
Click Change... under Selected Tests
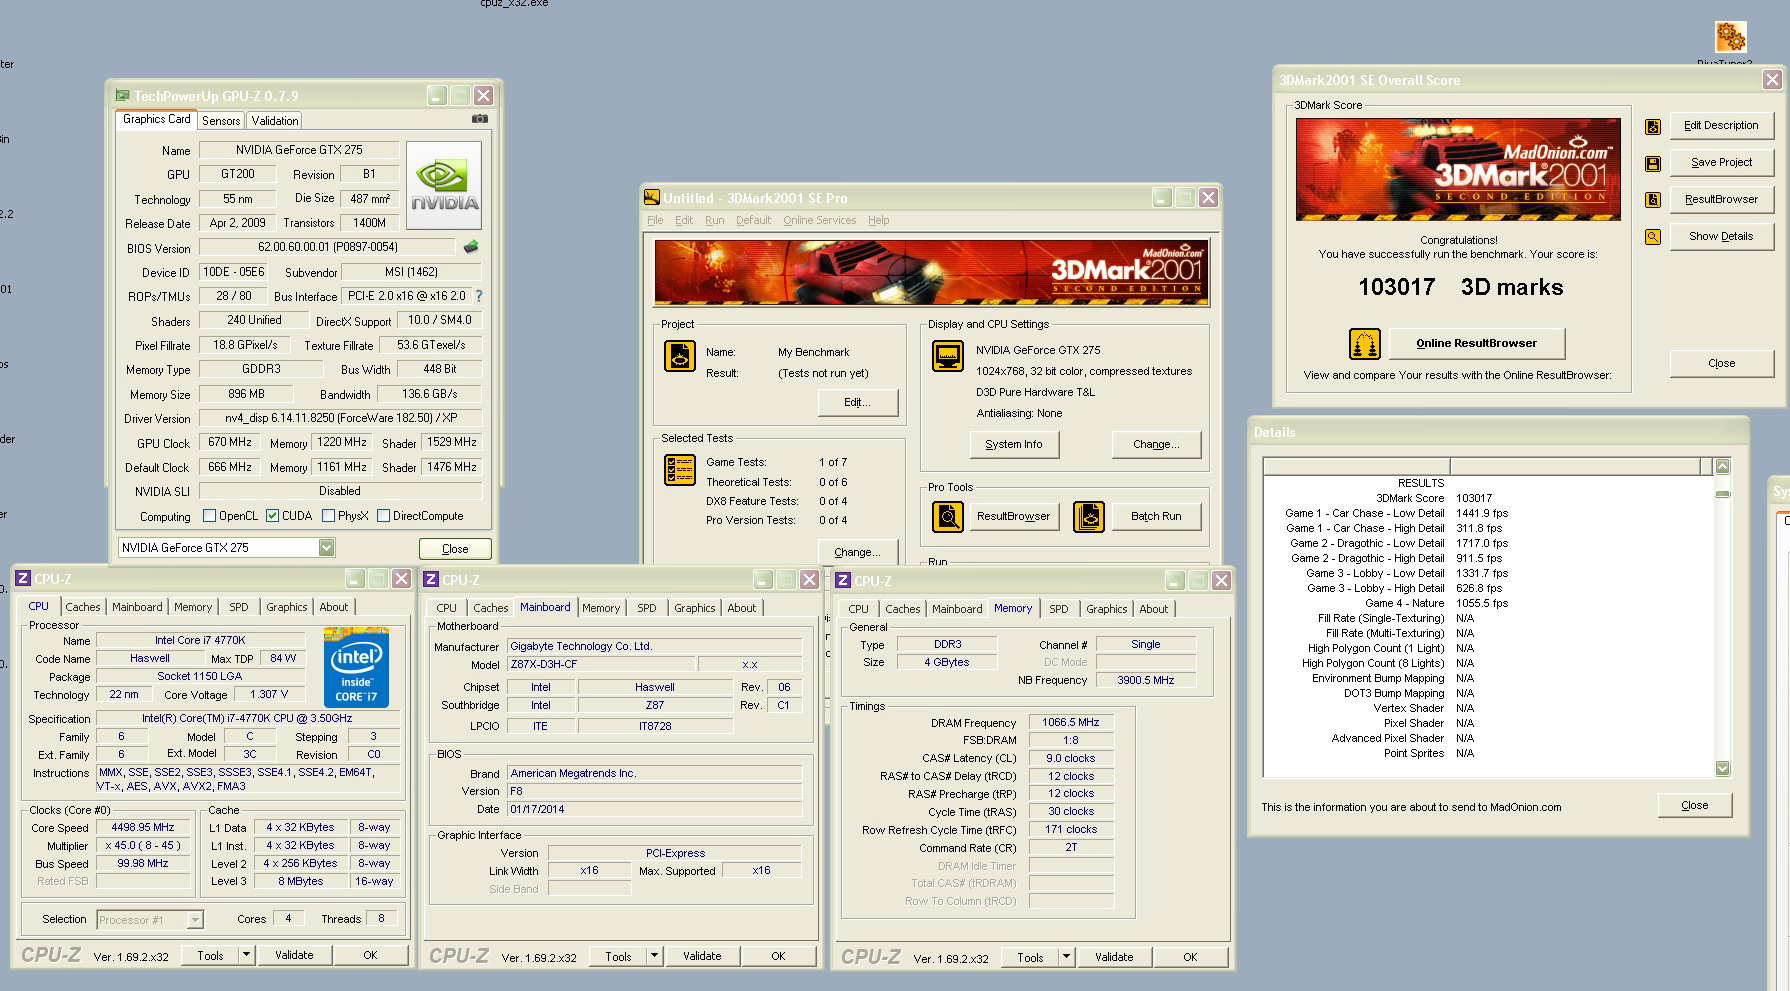(x=857, y=552)
